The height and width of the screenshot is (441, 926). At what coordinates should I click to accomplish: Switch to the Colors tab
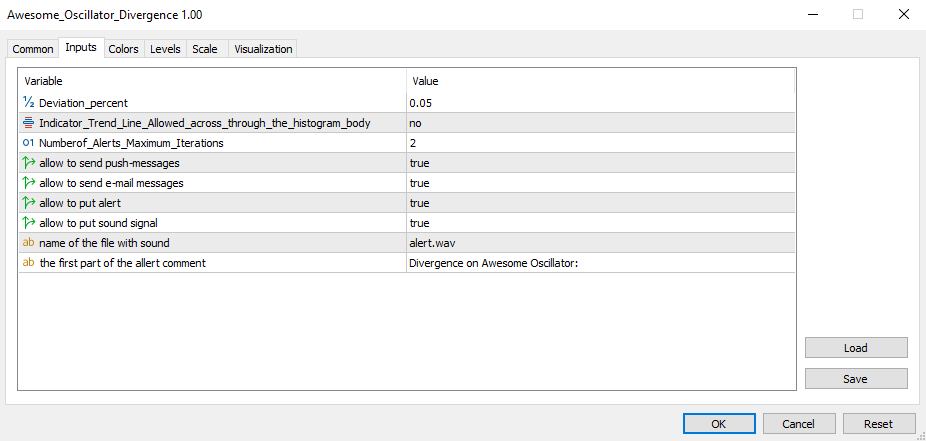(x=123, y=49)
